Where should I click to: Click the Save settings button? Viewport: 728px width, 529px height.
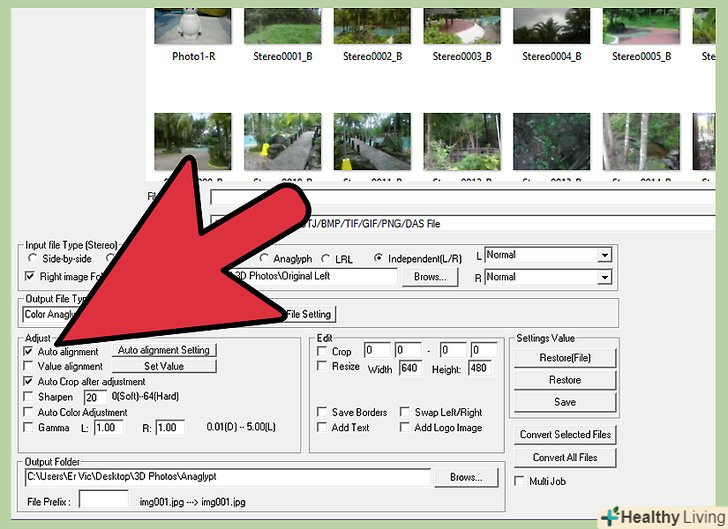pyautogui.click(x=565, y=402)
